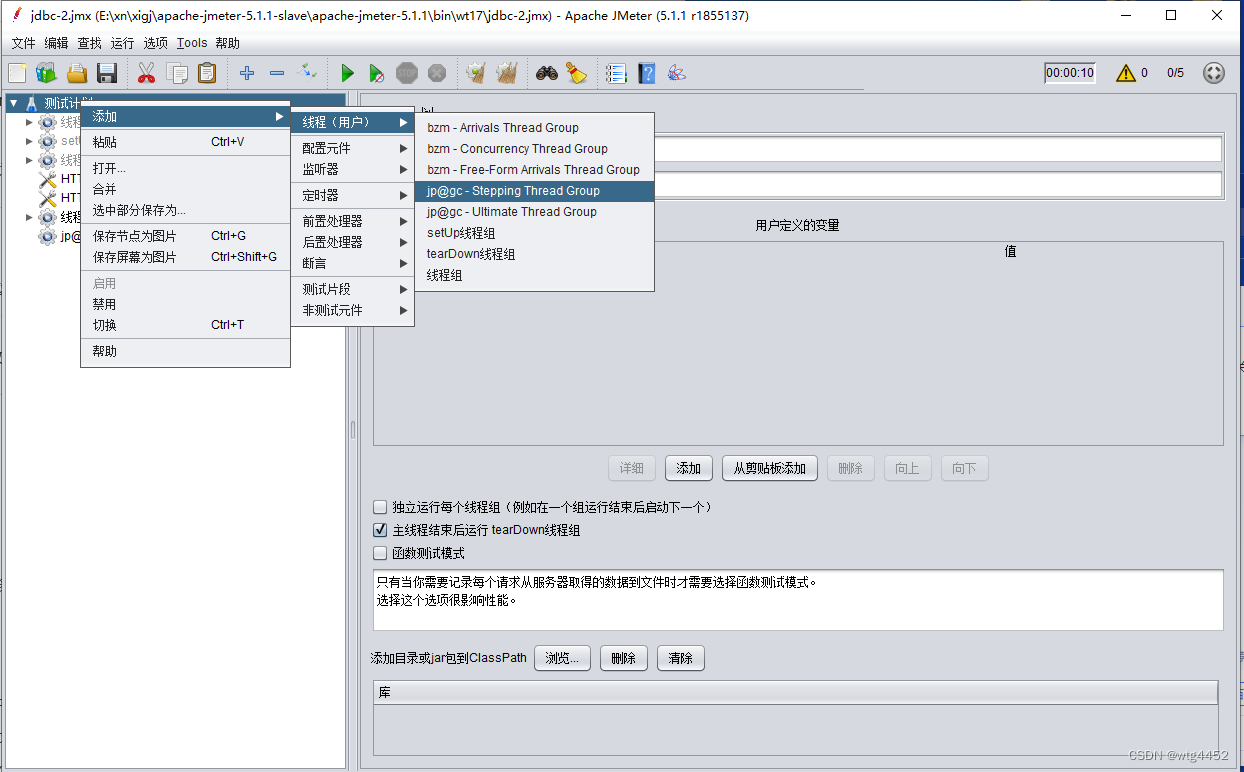Viewport: 1244px width, 772px height.
Task: Collapse all nodes with minus icon
Action: [x=277, y=73]
